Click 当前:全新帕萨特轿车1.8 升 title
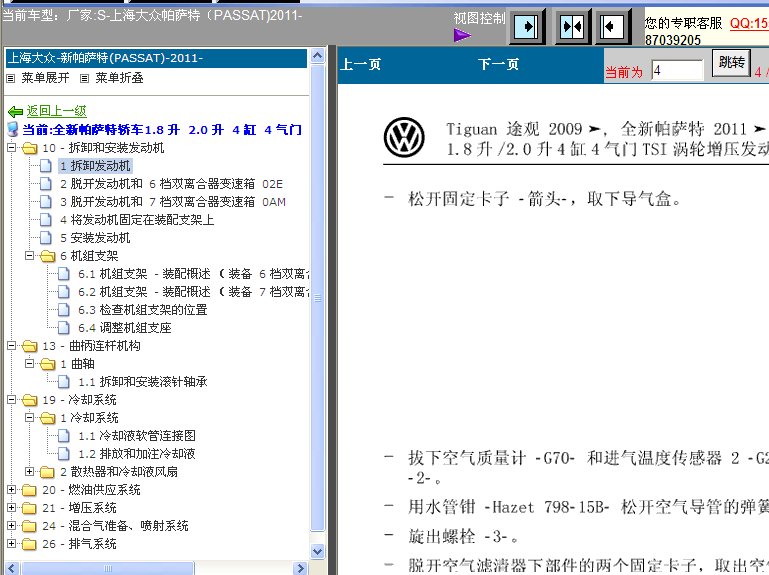 point(161,130)
